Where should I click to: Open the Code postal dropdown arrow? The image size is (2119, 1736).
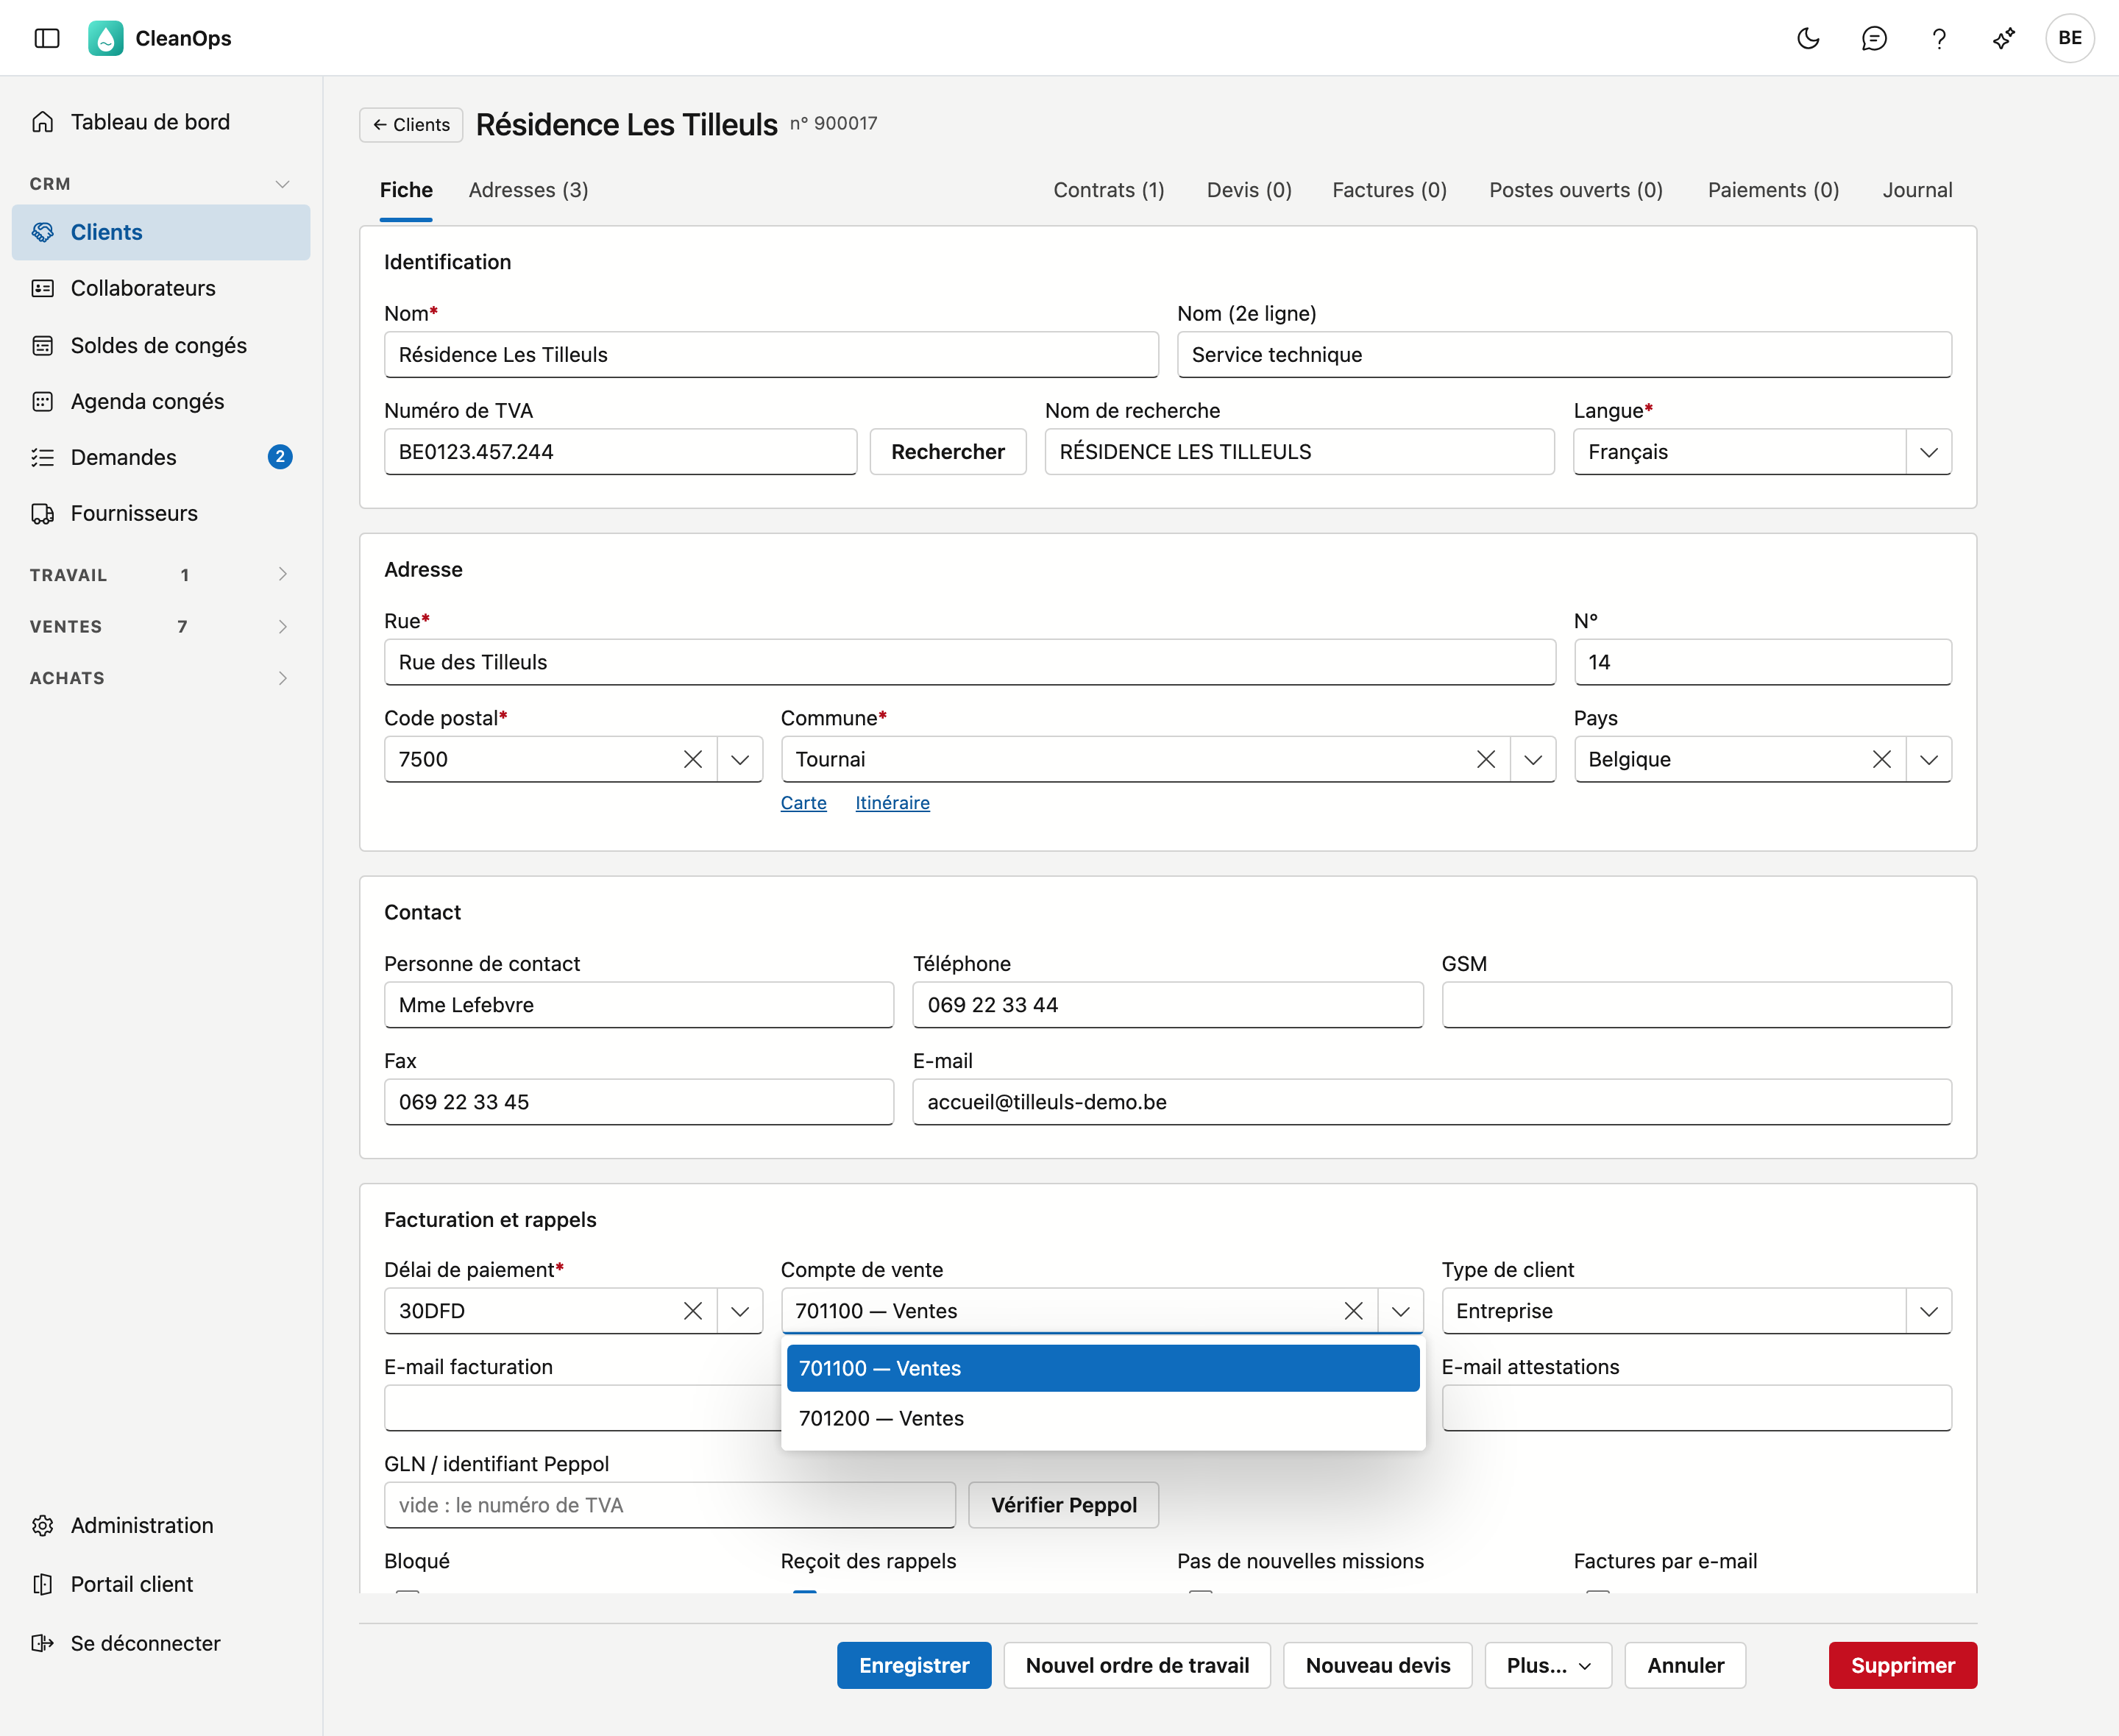[x=740, y=759]
